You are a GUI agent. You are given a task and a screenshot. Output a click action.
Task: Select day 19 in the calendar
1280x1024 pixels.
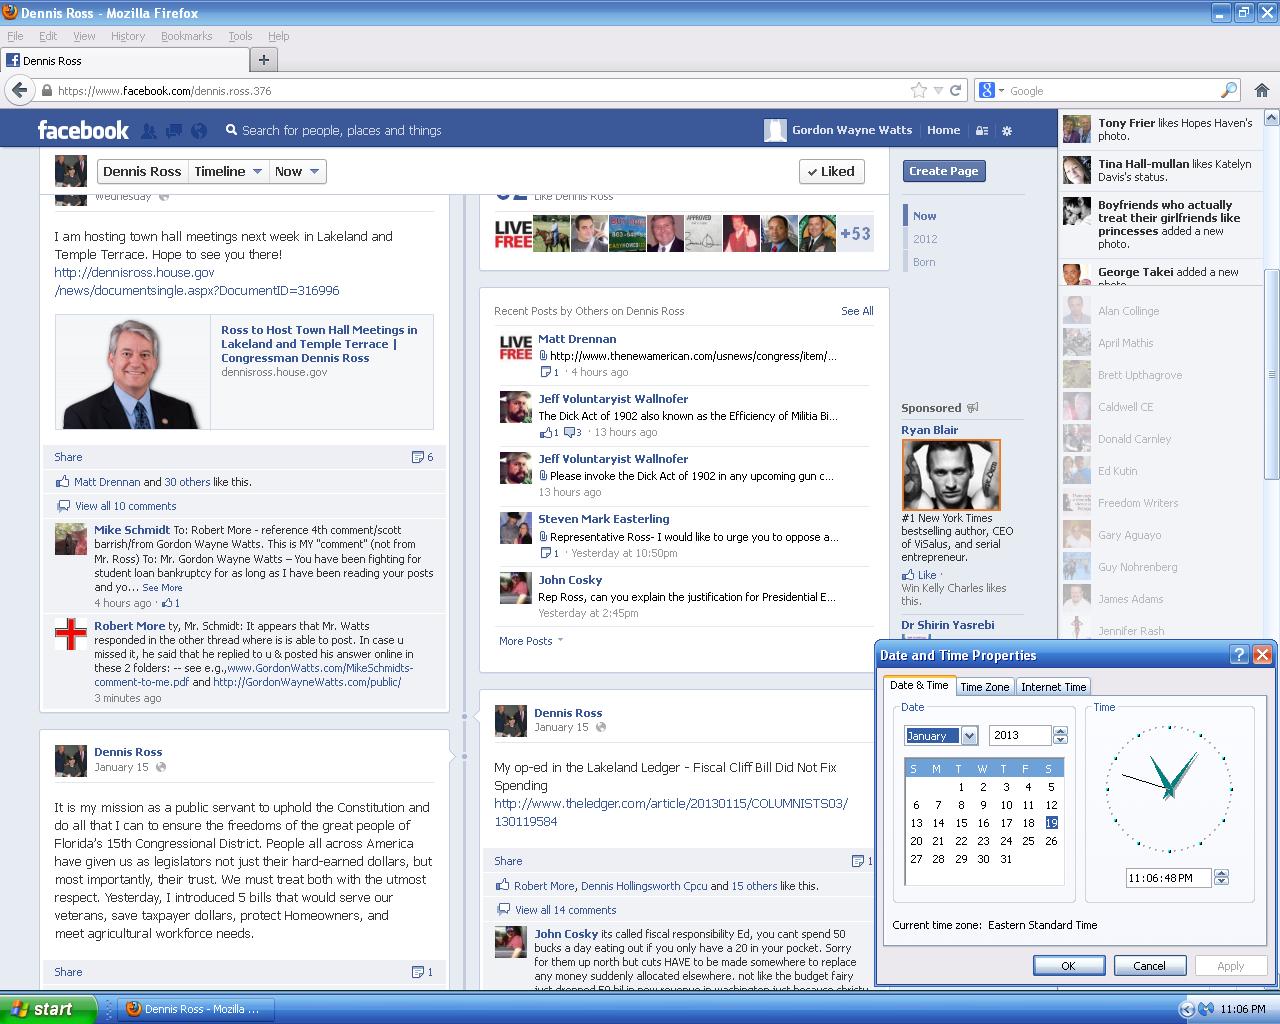tap(1051, 823)
